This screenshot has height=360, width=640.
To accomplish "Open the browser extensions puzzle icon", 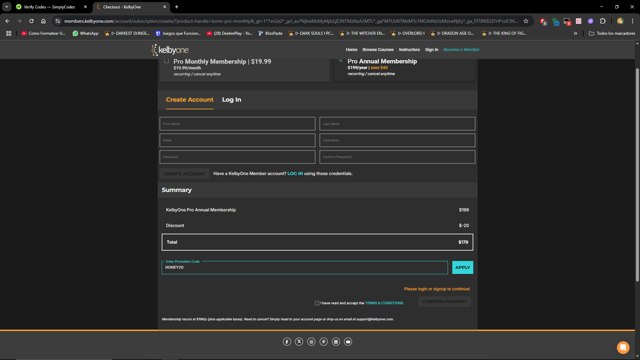I will [602, 21].
